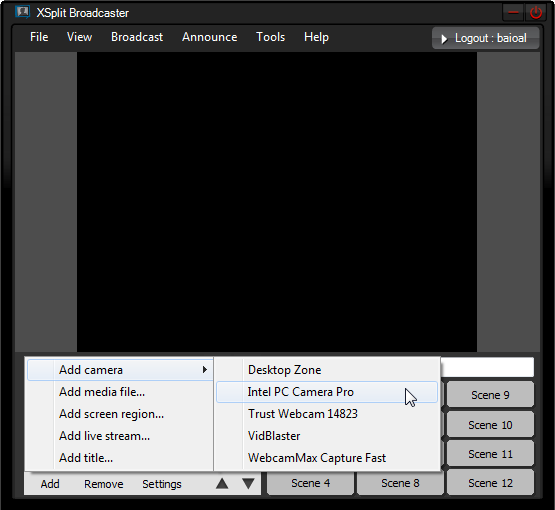Open the Tools menu

(270, 37)
